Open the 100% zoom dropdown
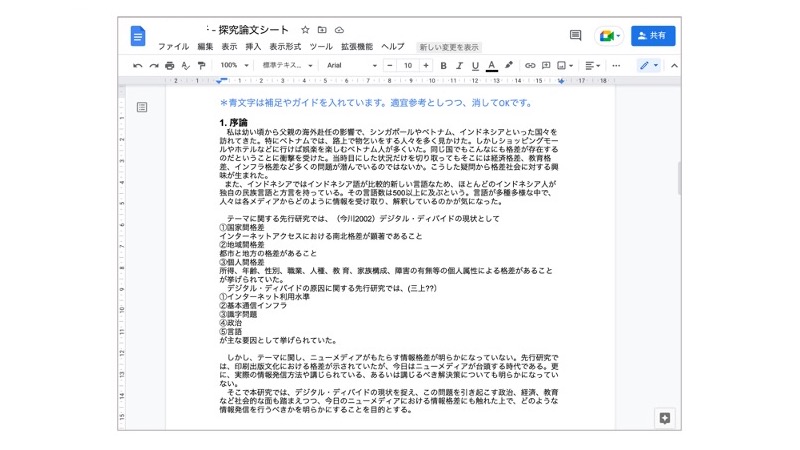The height and width of the screenshot is (450, 800). (234, 65)
